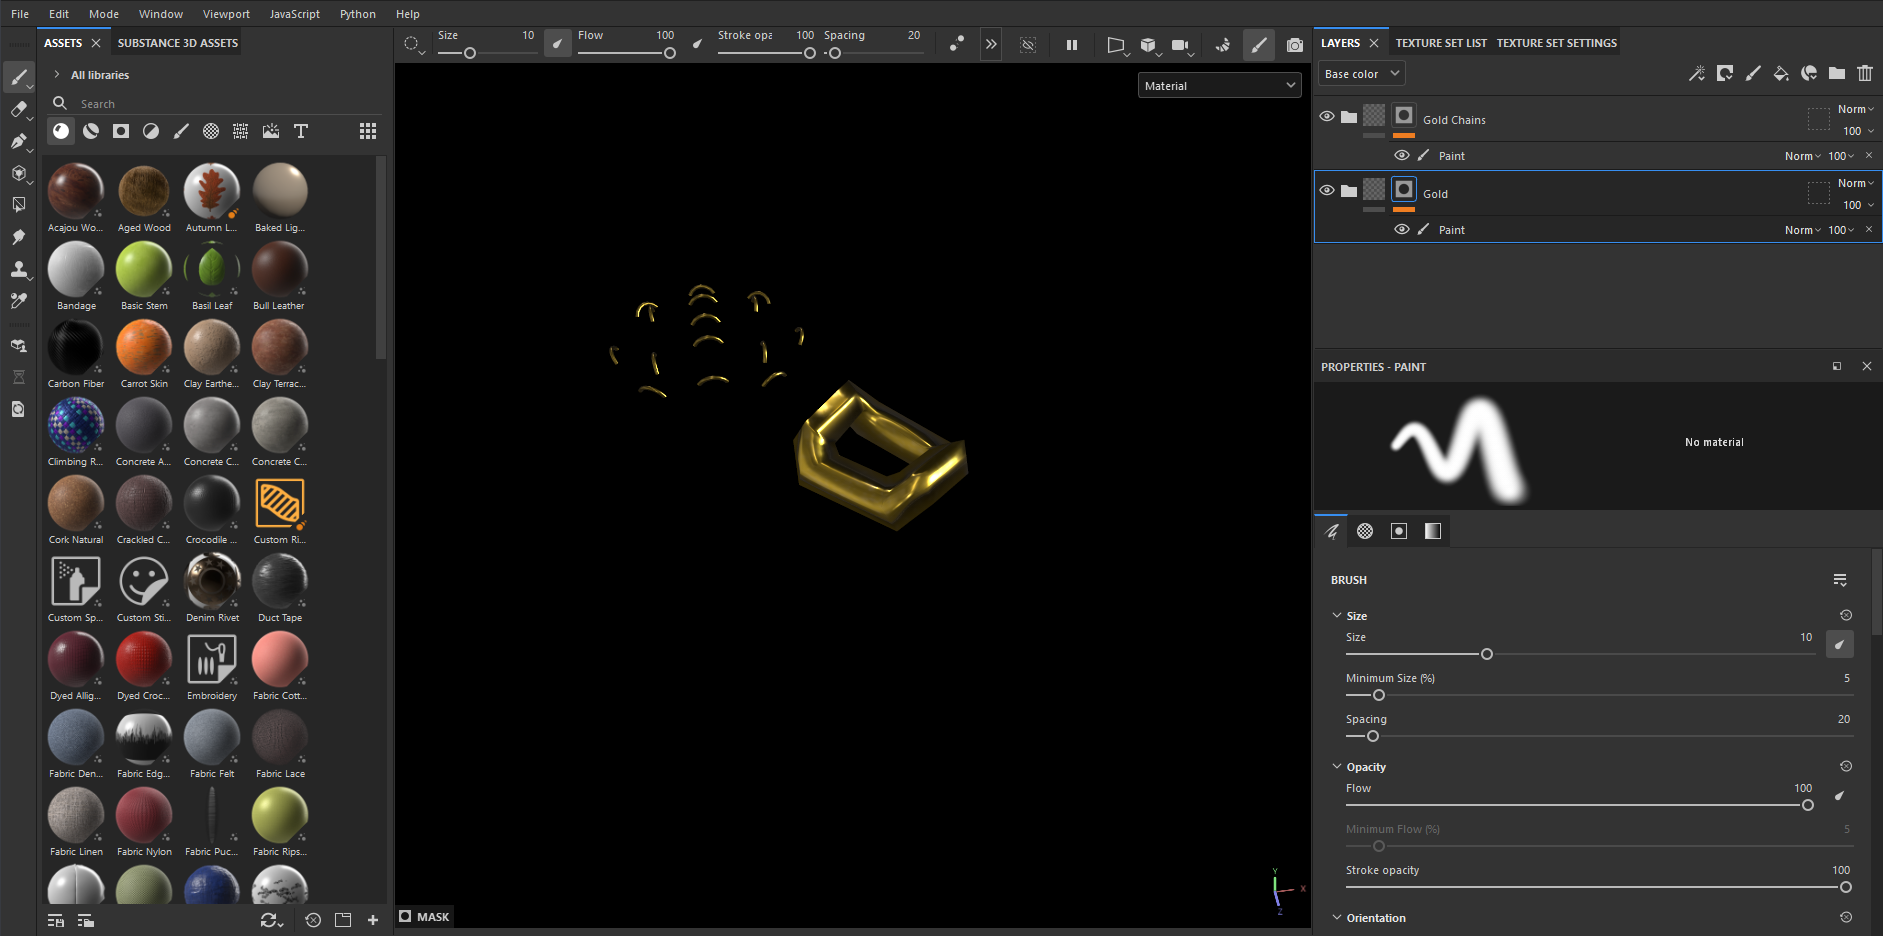Image resolution: width=1883 pixels, height=936 pixels.
Task: Click the MASK button below viewport
Action: [425, 916]
